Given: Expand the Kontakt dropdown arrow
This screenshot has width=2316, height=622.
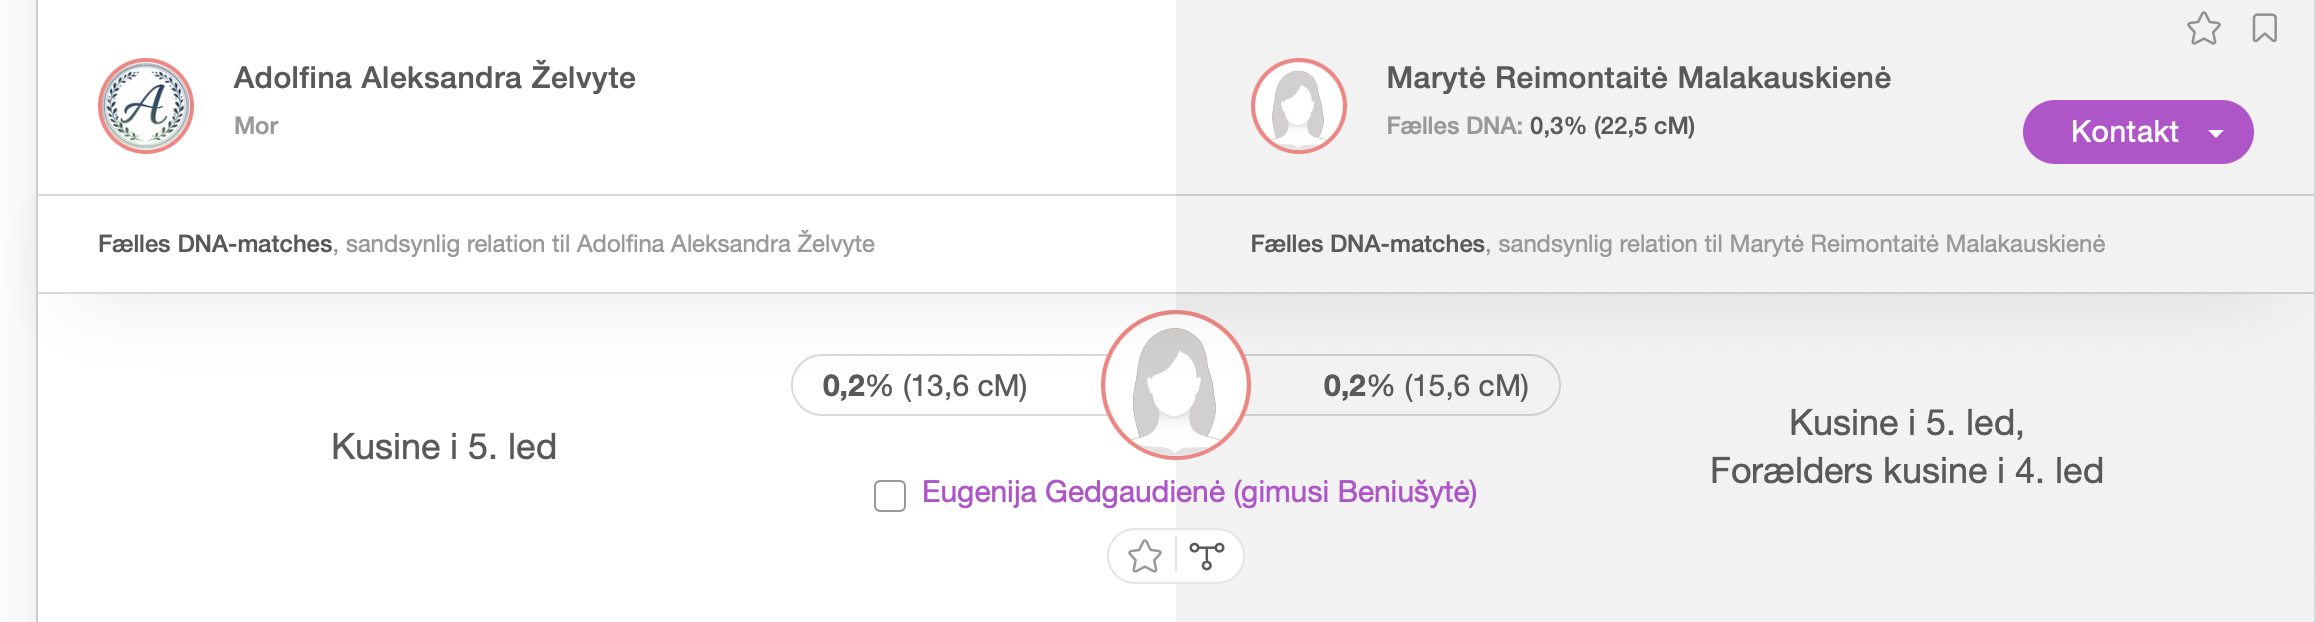Looking at the screenshot, I should tap(2216, 133).
